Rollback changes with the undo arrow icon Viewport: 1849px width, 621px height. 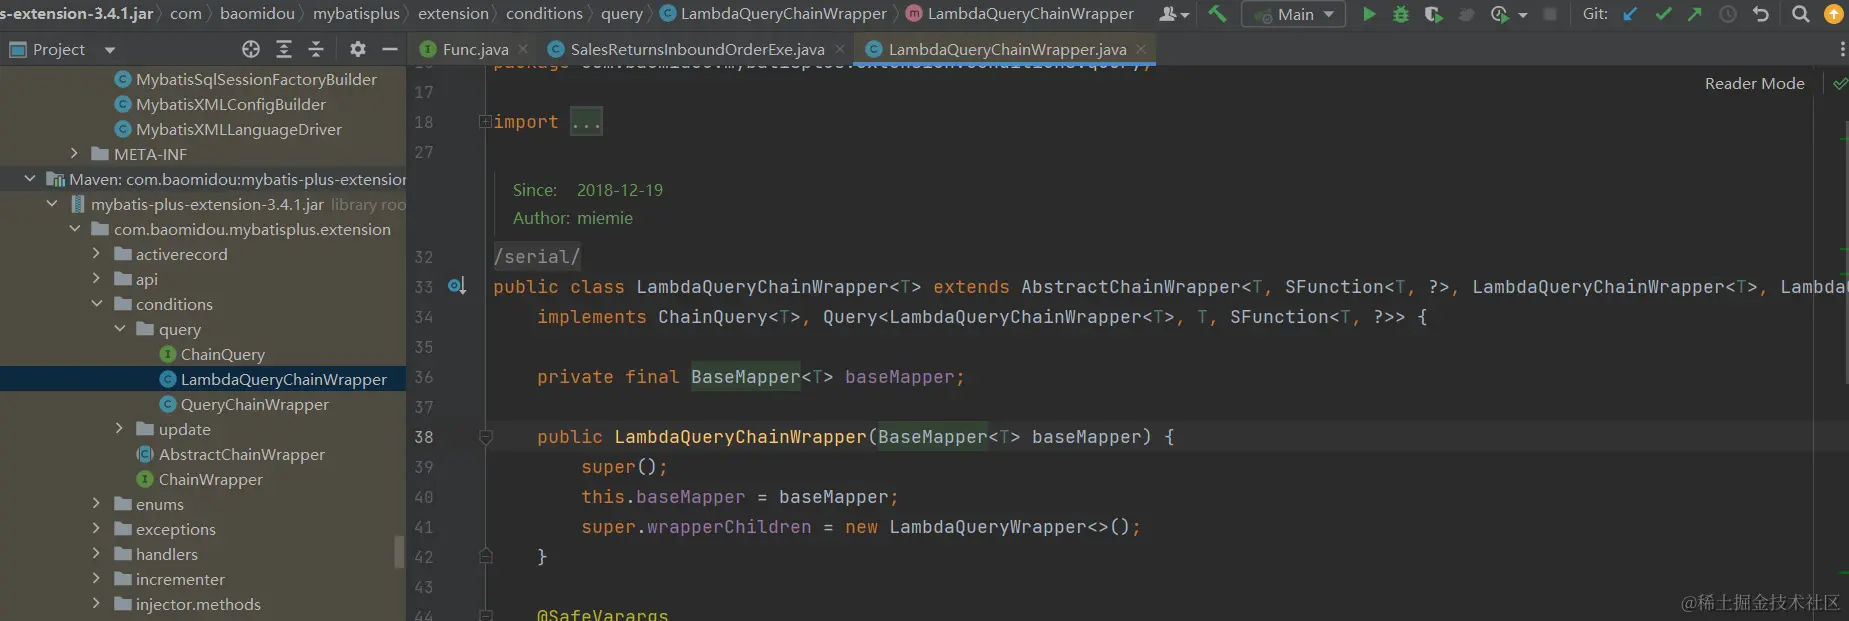[x=1761, y=14]
